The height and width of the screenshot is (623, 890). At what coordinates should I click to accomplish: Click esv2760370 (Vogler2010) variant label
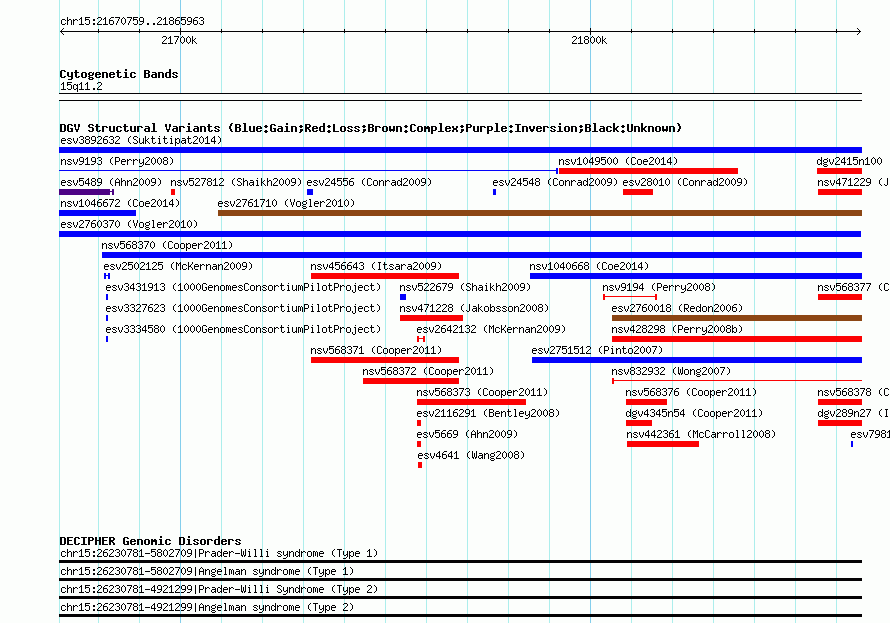pyautogui.click(x=129, y=224)
